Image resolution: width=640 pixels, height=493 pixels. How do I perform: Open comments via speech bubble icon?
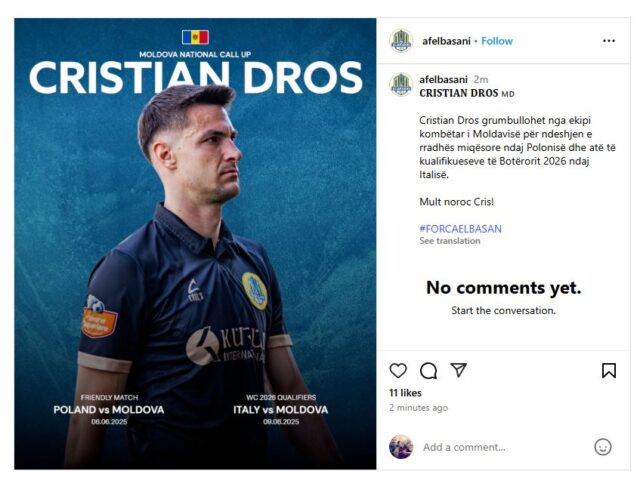[428, 371]
